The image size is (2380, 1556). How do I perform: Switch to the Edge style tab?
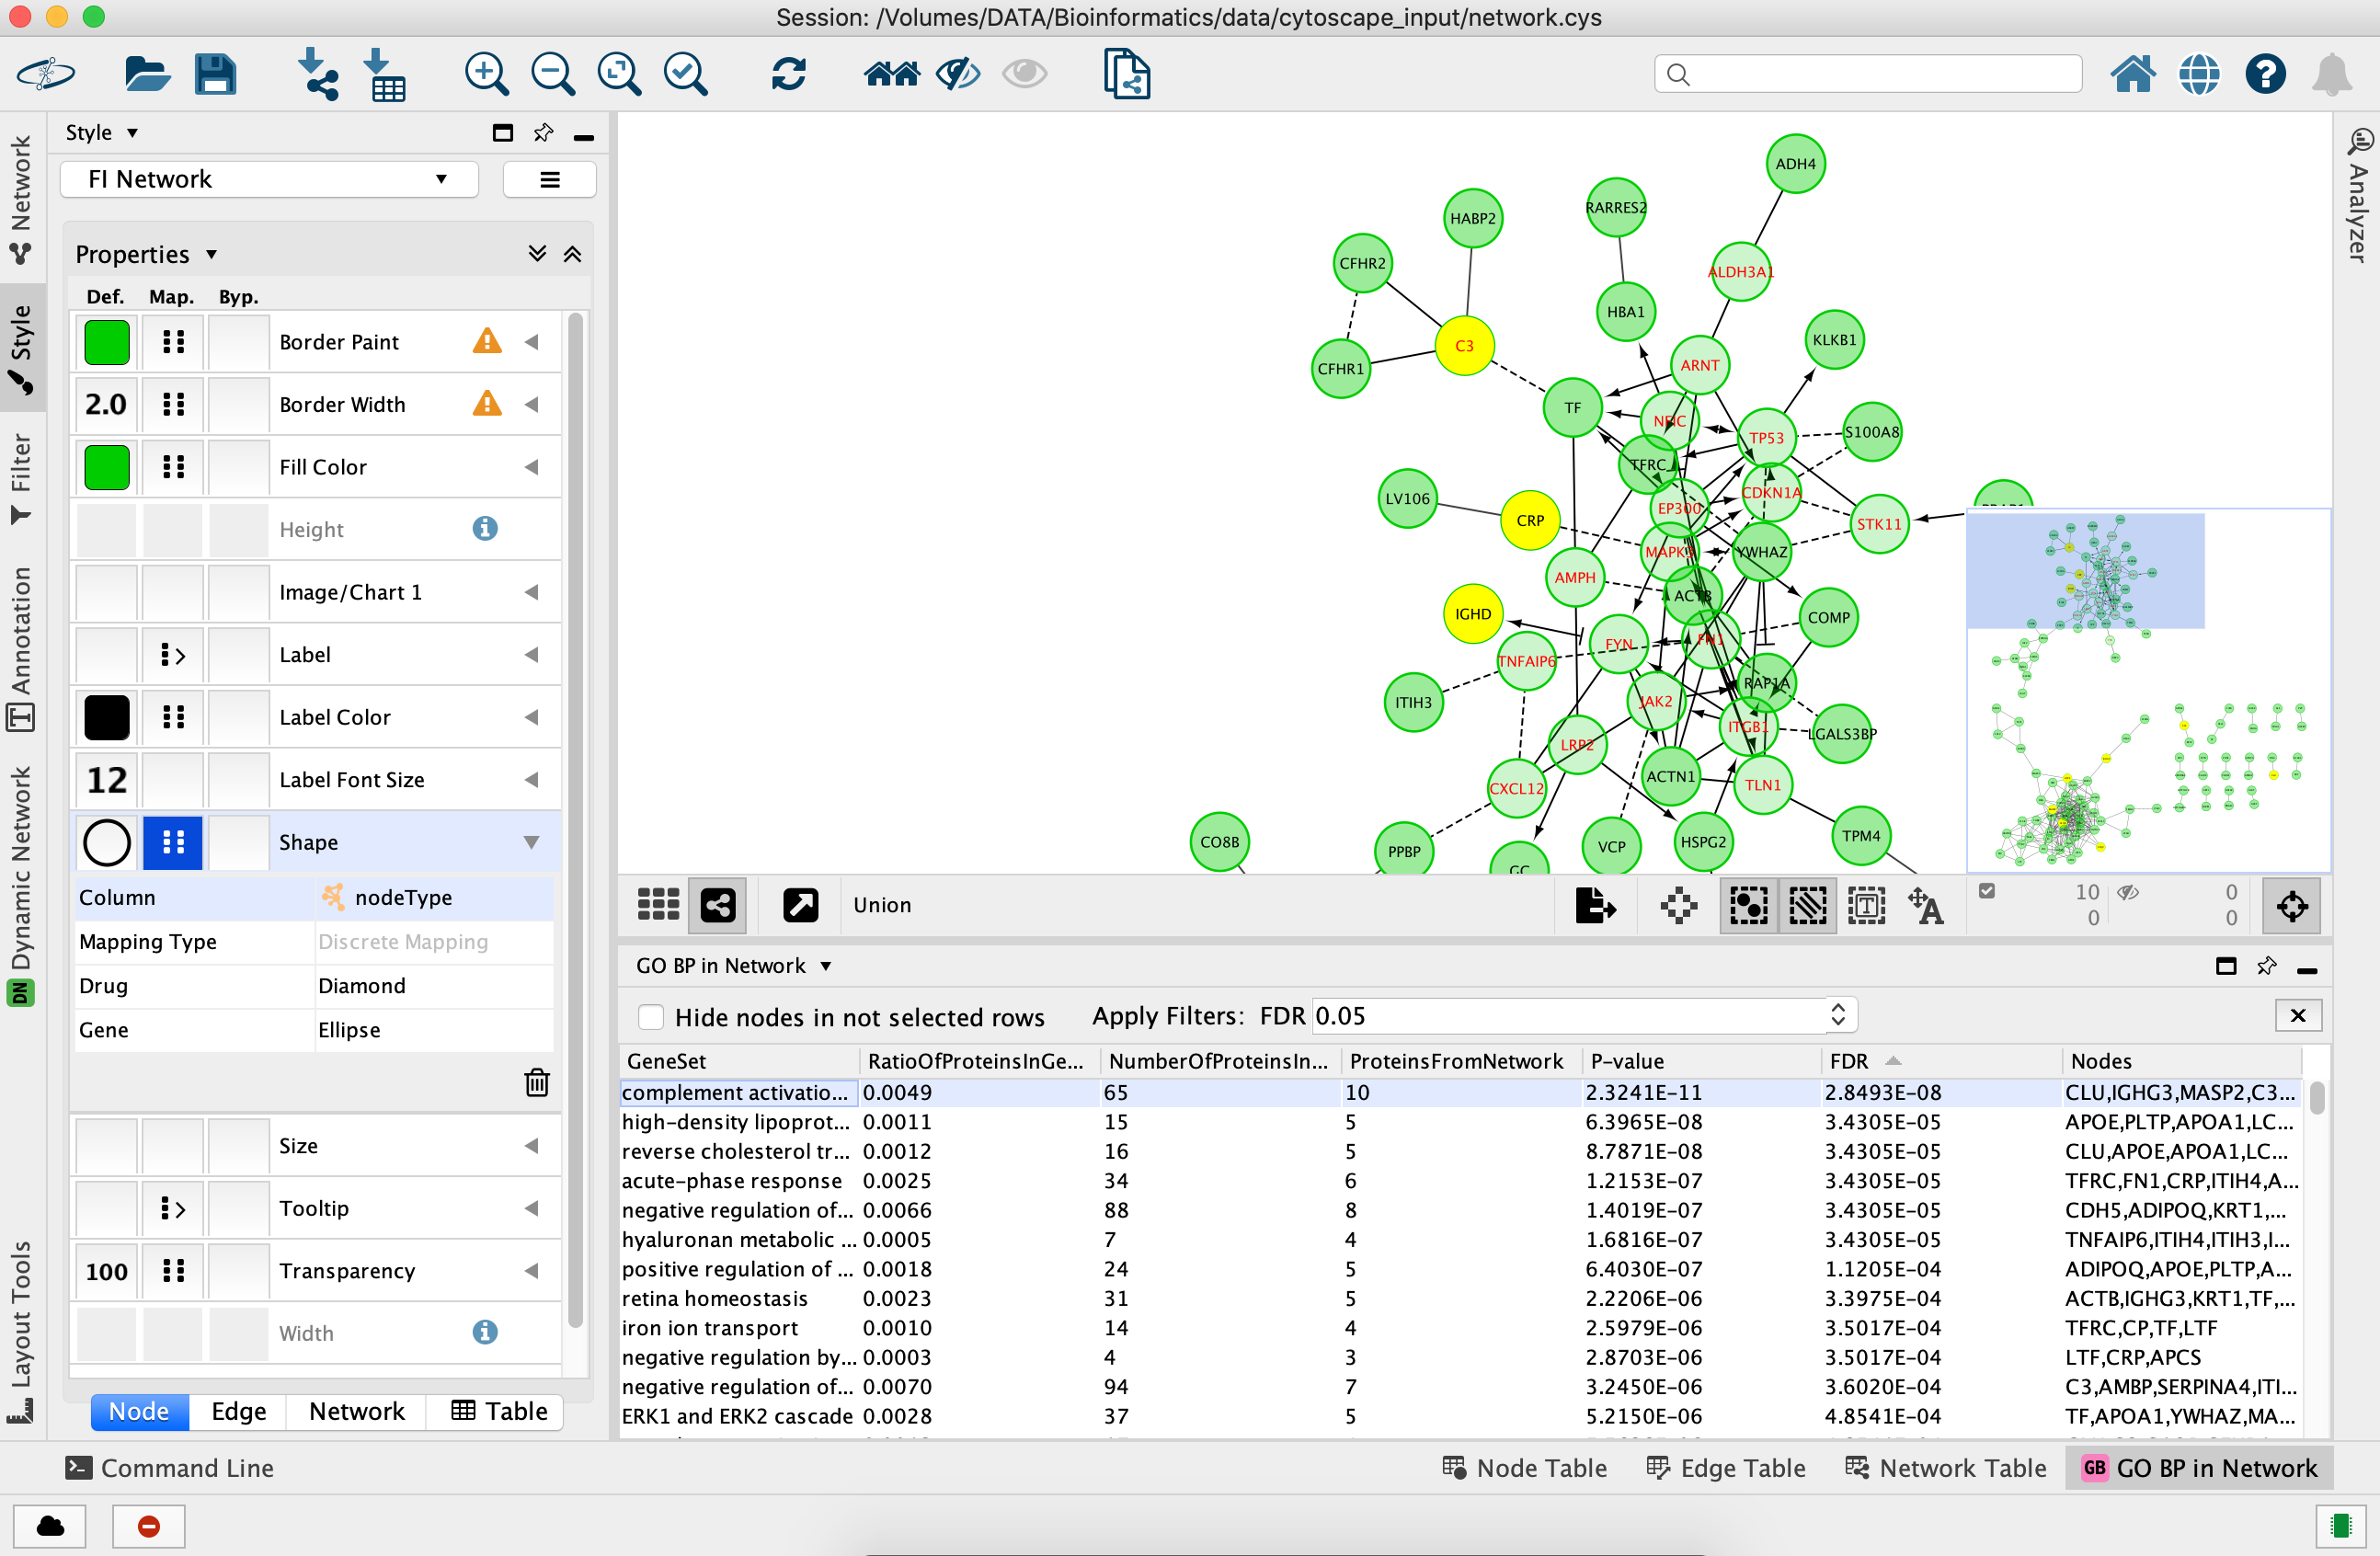point(238,1411)
